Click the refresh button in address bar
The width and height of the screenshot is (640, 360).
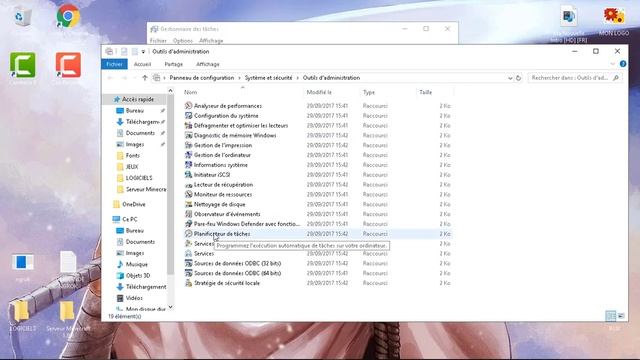click(x=518, y=78)
